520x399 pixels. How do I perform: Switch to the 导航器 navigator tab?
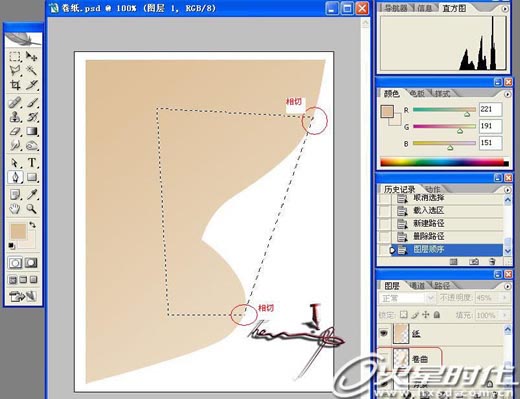click(x=396, y=8)
